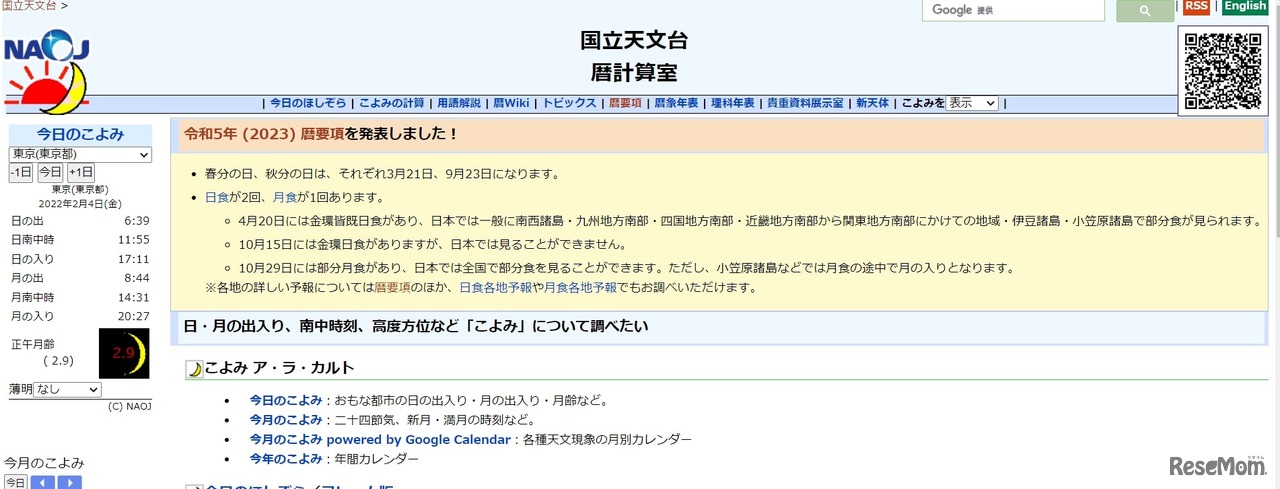Image resolution: width=1280 pixels, height=489 pixels.
Task: Focus the Google custom search field
Action: point(1014,10)
